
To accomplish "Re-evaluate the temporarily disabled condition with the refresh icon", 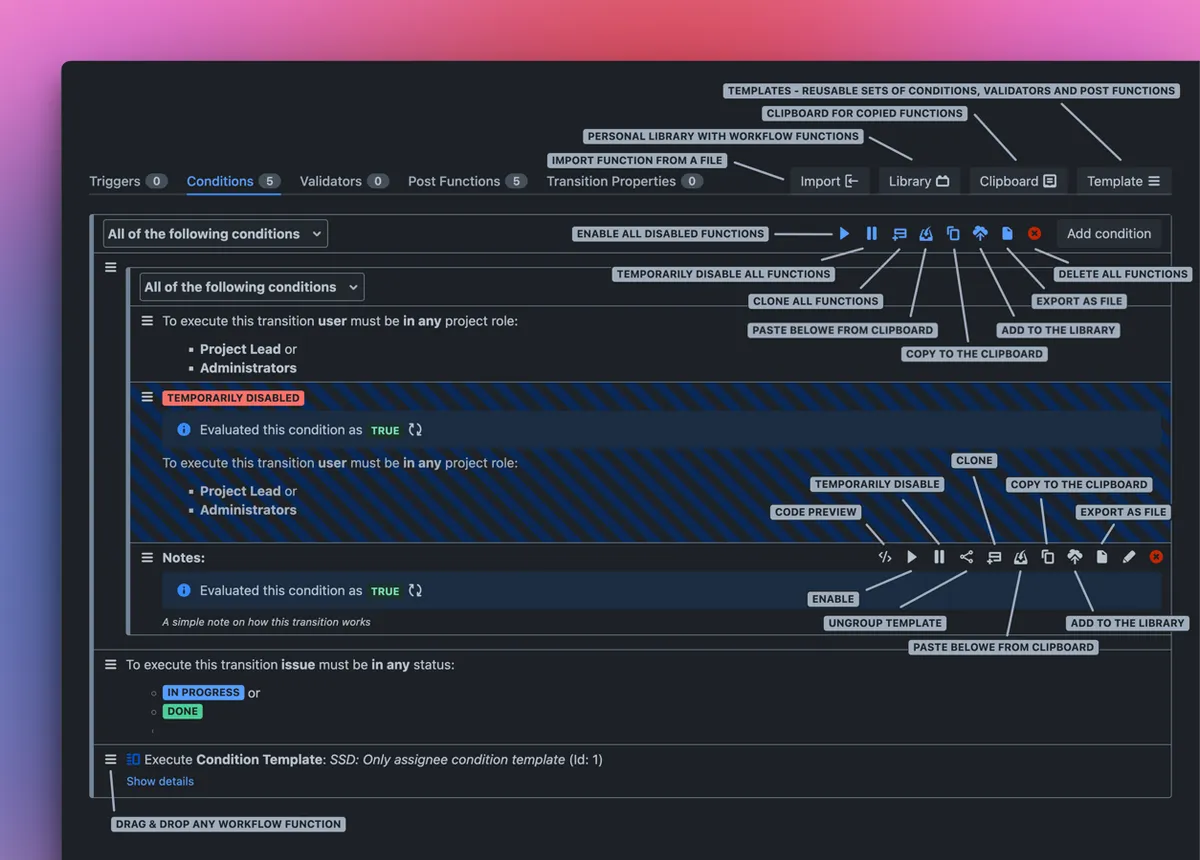I will [415, 430].
